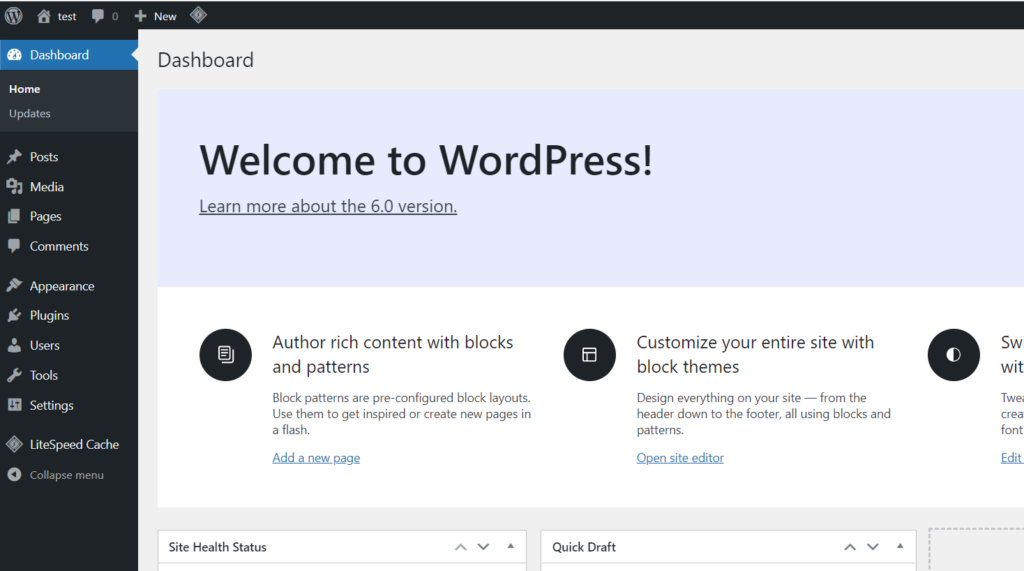This screenshot has width=1024, height=571.
Task: Click the WordPress logo in admin bar
Action: (x=14, y=16)
